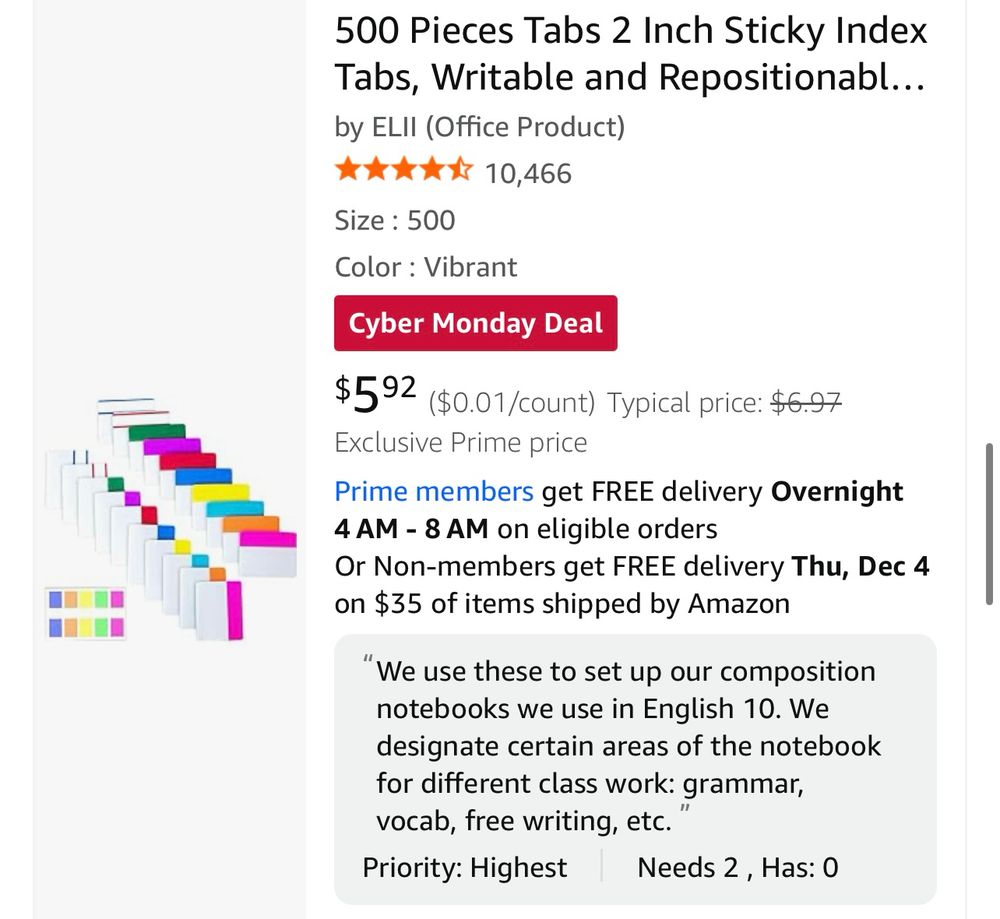This screenshot has width=1000, height=919.
Task: Follow the Prime members link
Action: pos(434,491)
